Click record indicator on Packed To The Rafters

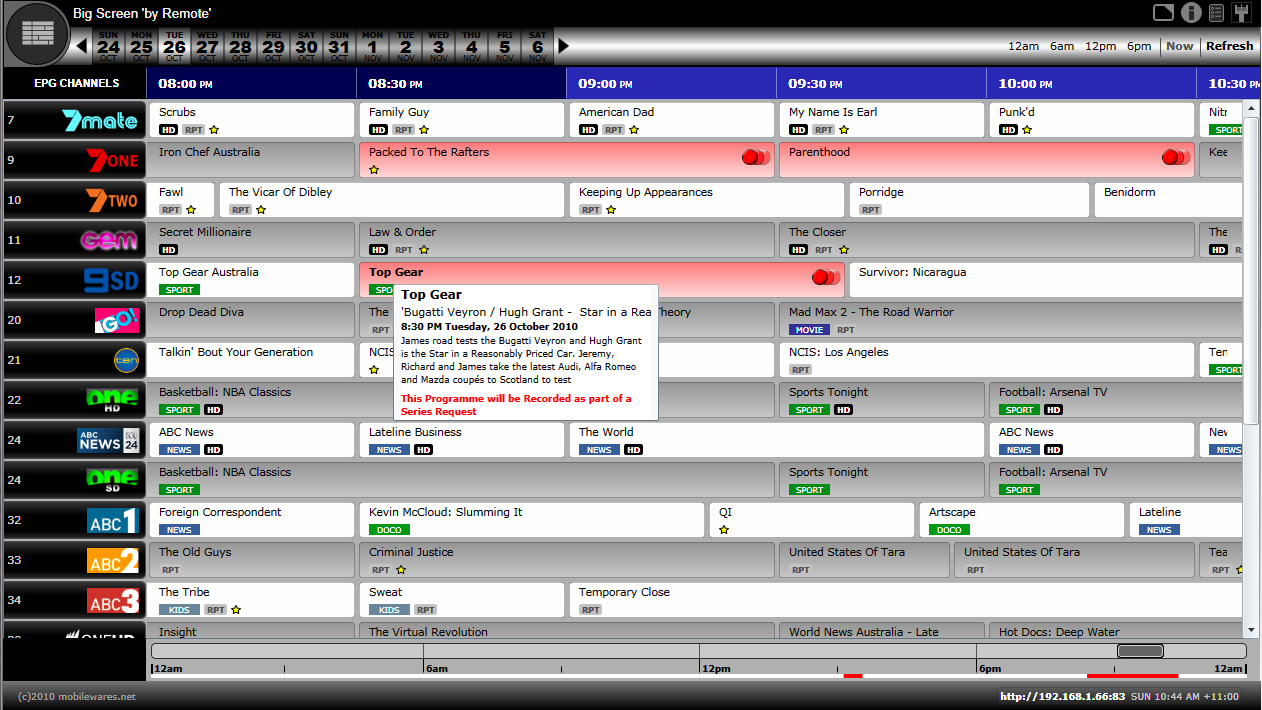point(755,157)
